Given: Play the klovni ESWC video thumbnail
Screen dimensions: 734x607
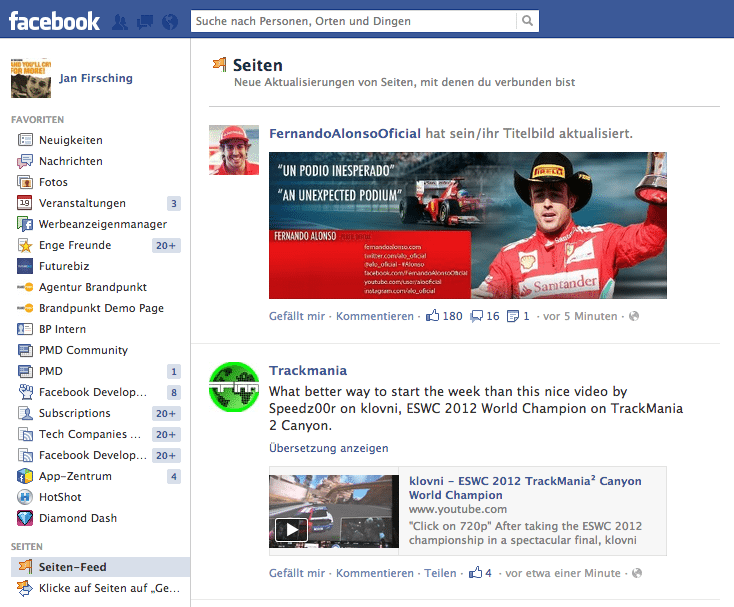Looking at the screenshot, I should click(x=334, y=511).
